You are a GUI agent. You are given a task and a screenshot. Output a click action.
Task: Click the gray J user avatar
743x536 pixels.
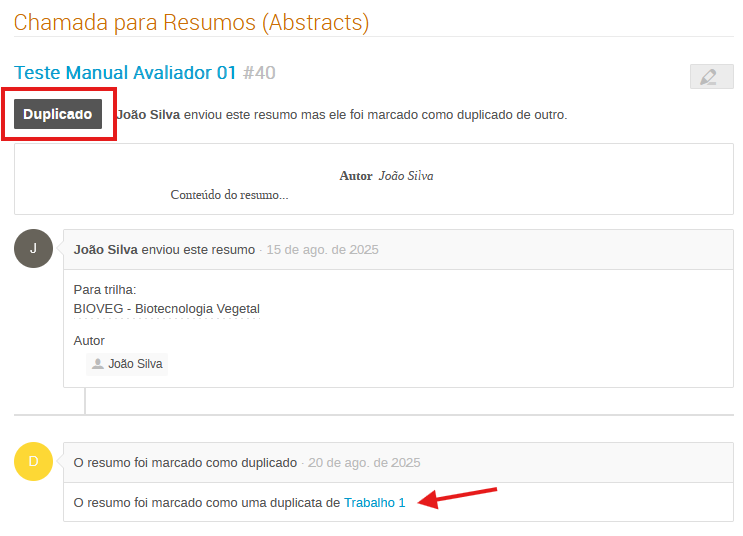coord(33,249)
